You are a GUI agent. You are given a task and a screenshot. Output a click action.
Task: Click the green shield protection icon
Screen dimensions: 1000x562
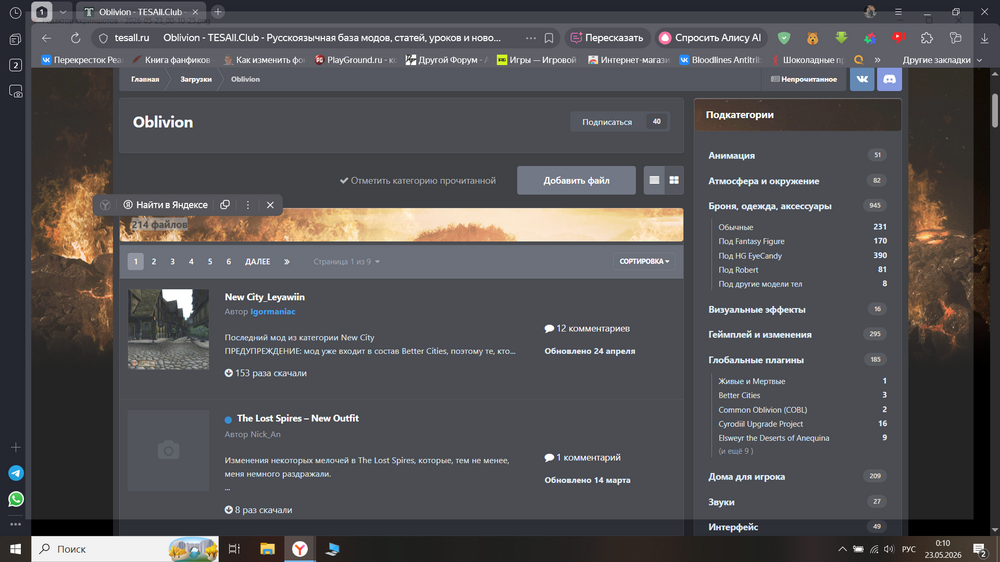coord(784,38)
